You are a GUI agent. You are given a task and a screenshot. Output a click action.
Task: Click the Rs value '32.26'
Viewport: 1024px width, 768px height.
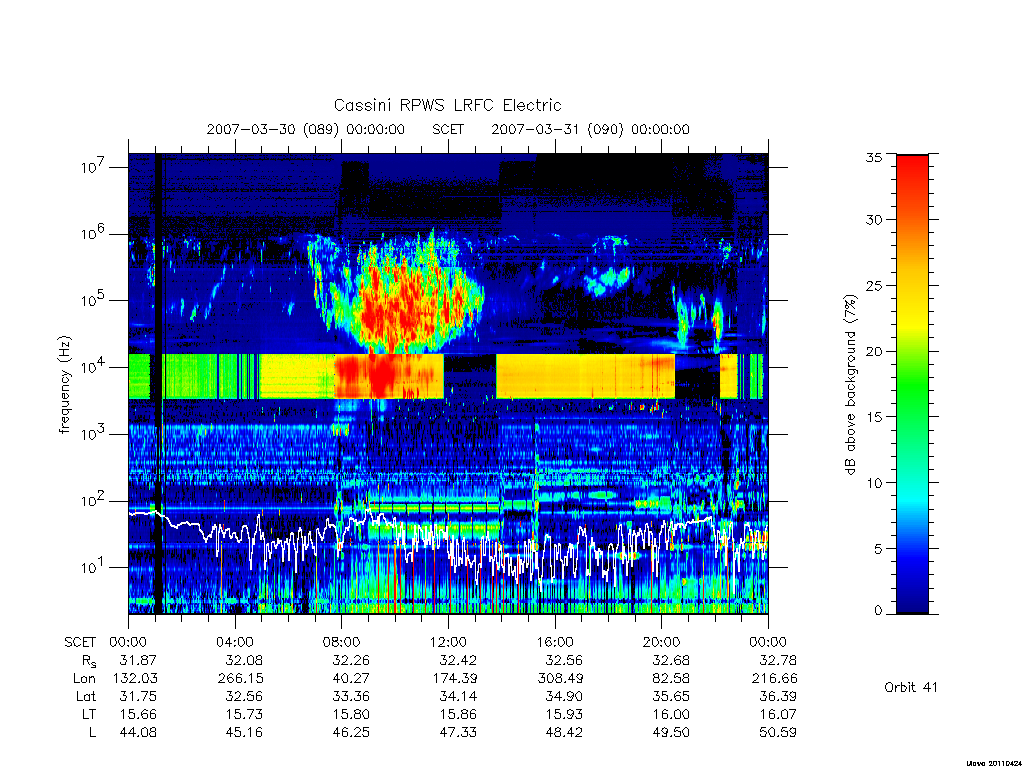pos(351,660)
